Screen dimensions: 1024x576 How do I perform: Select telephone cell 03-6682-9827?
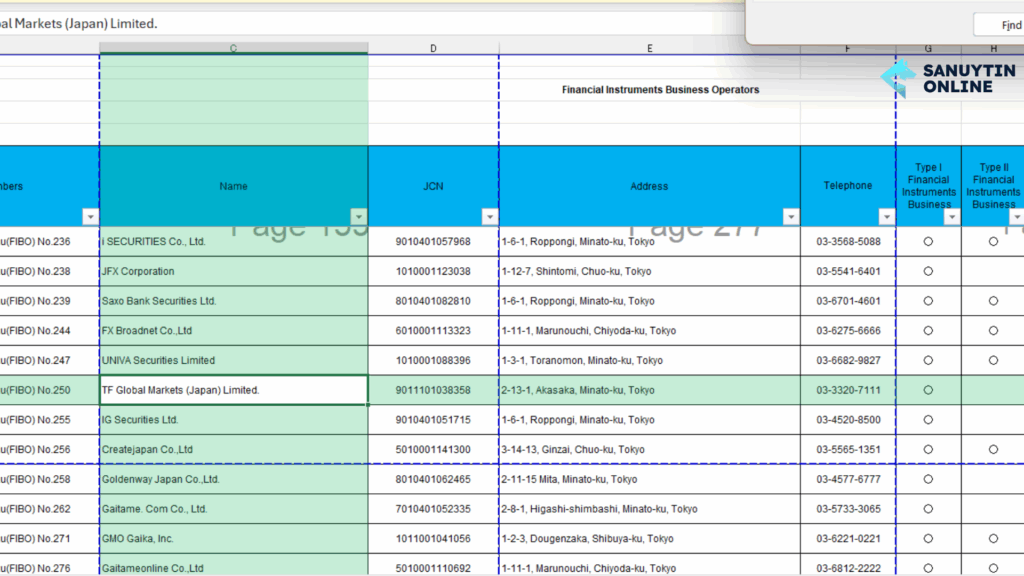click(x=848, y=360)
